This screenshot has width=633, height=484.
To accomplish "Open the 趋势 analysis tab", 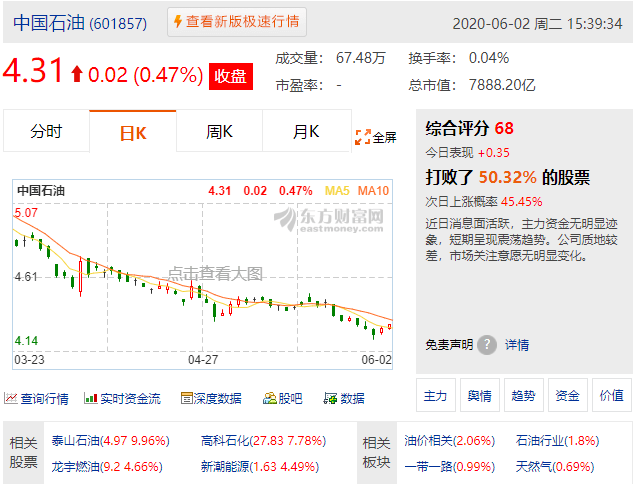I will 524,395.
